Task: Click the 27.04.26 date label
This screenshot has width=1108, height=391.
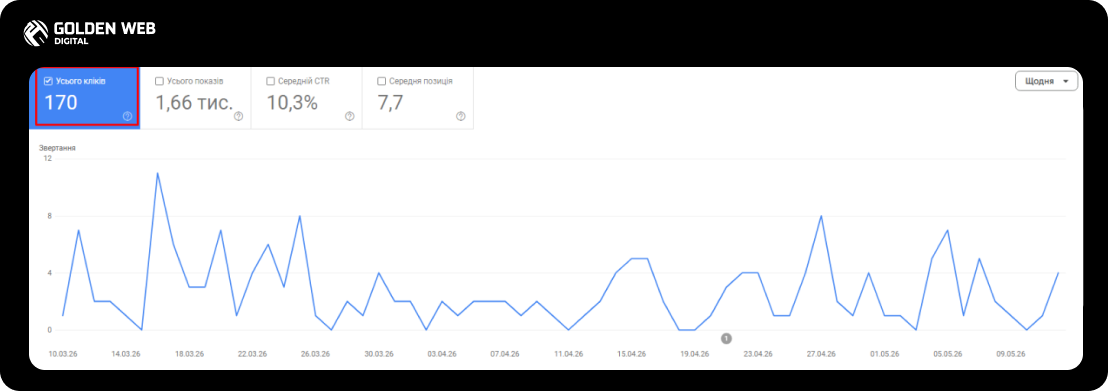Action: 820,354
